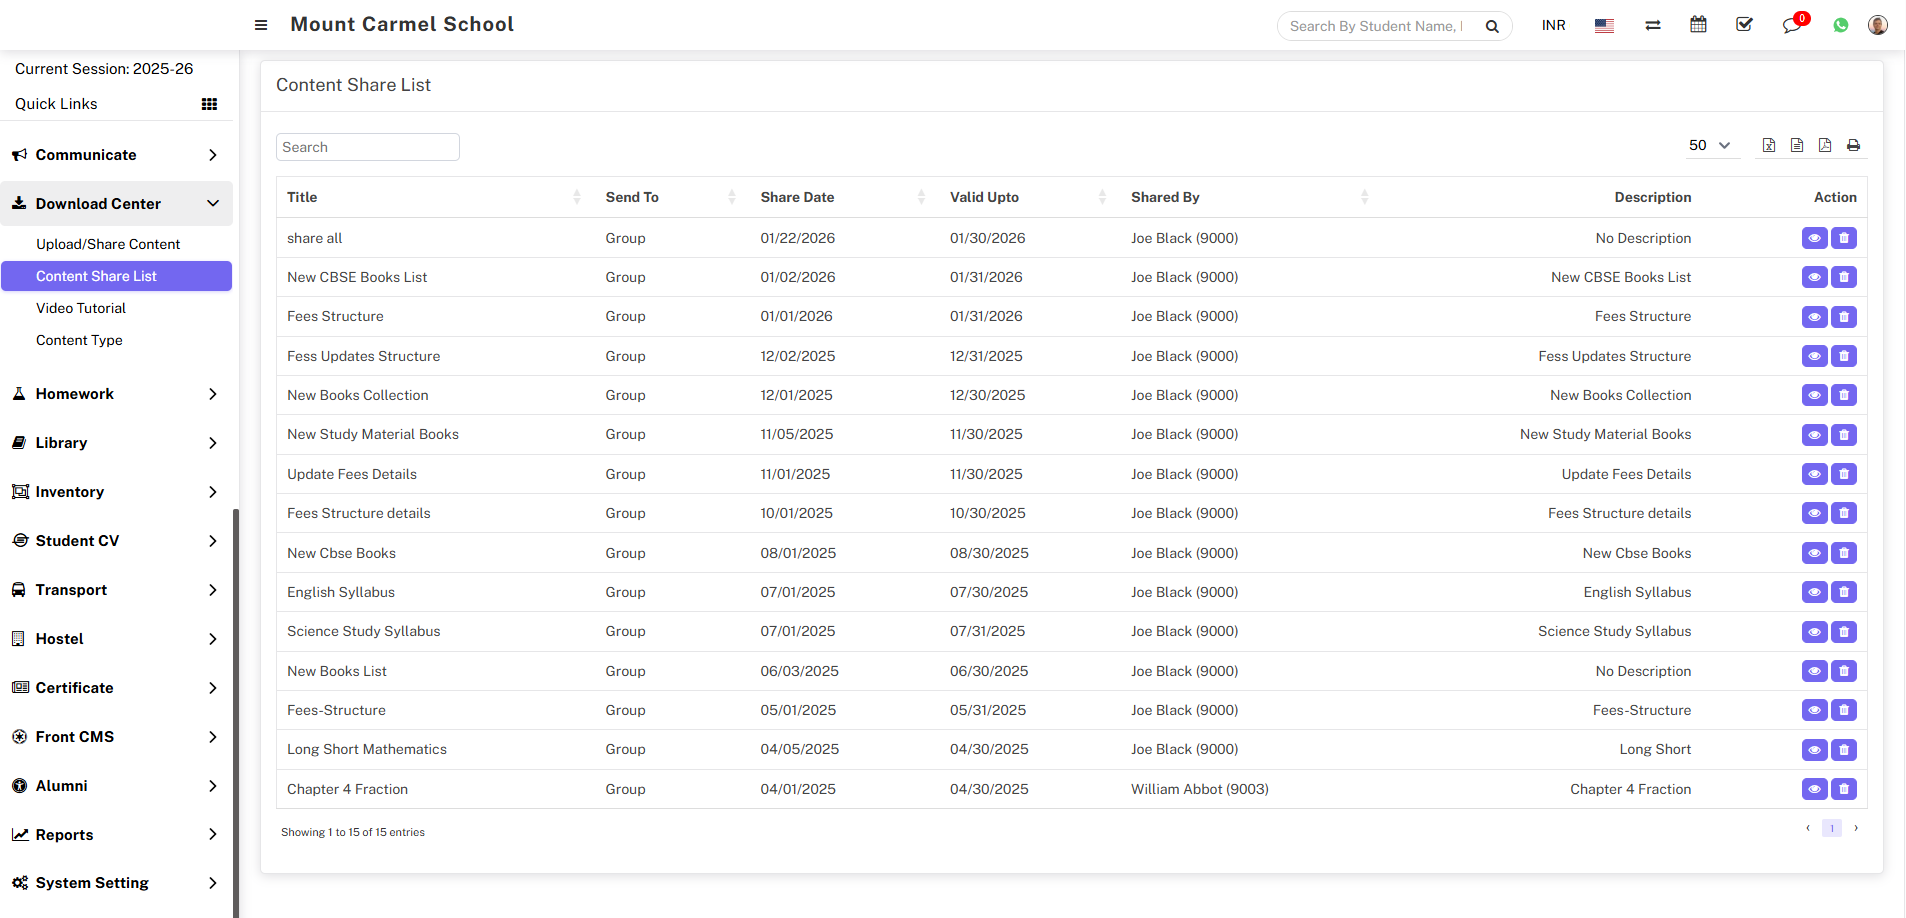Export the list to Excel
The height and width of the screenshot is (918, 1906).
click(x=1768, y=145)
